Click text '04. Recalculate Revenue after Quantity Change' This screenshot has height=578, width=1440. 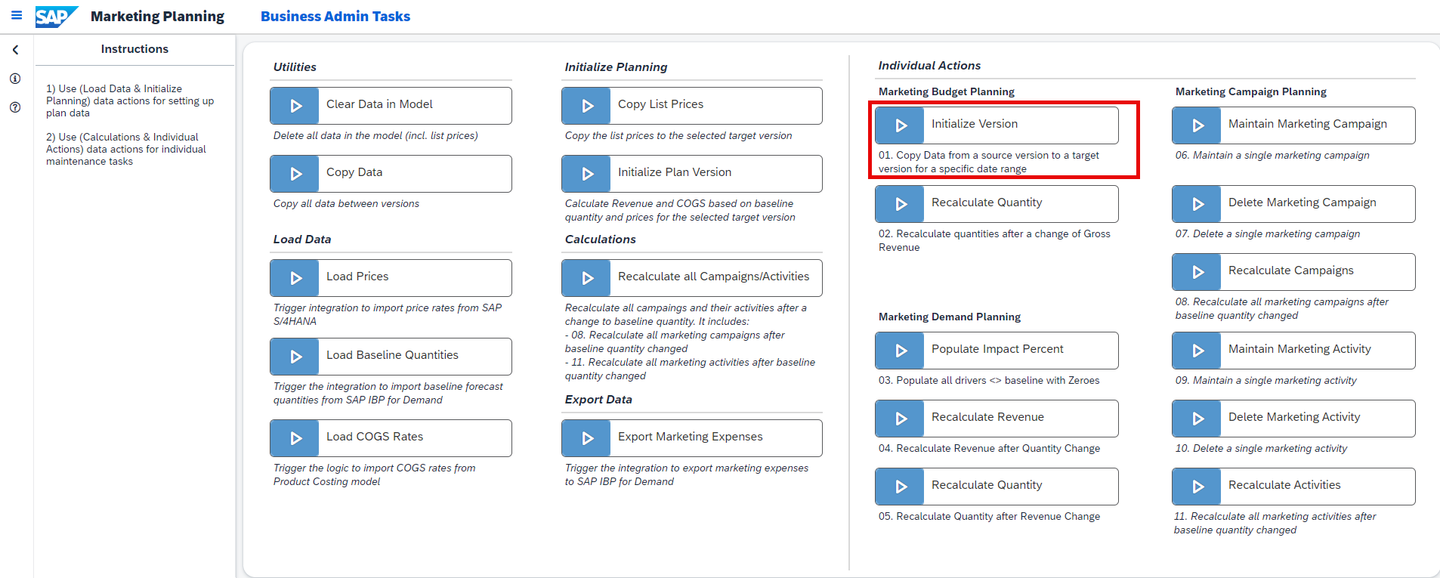tap(989, 448)
